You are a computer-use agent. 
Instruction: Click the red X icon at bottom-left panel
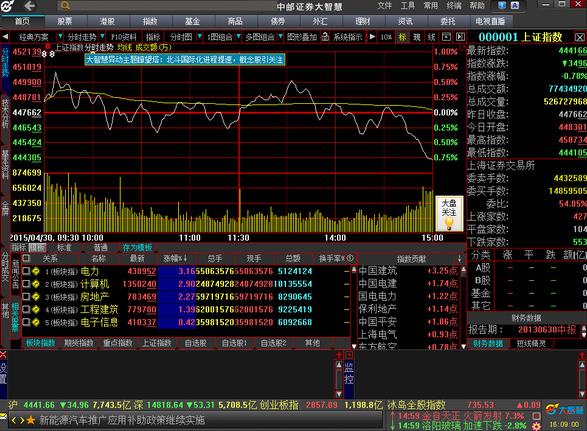coord(3,354)
